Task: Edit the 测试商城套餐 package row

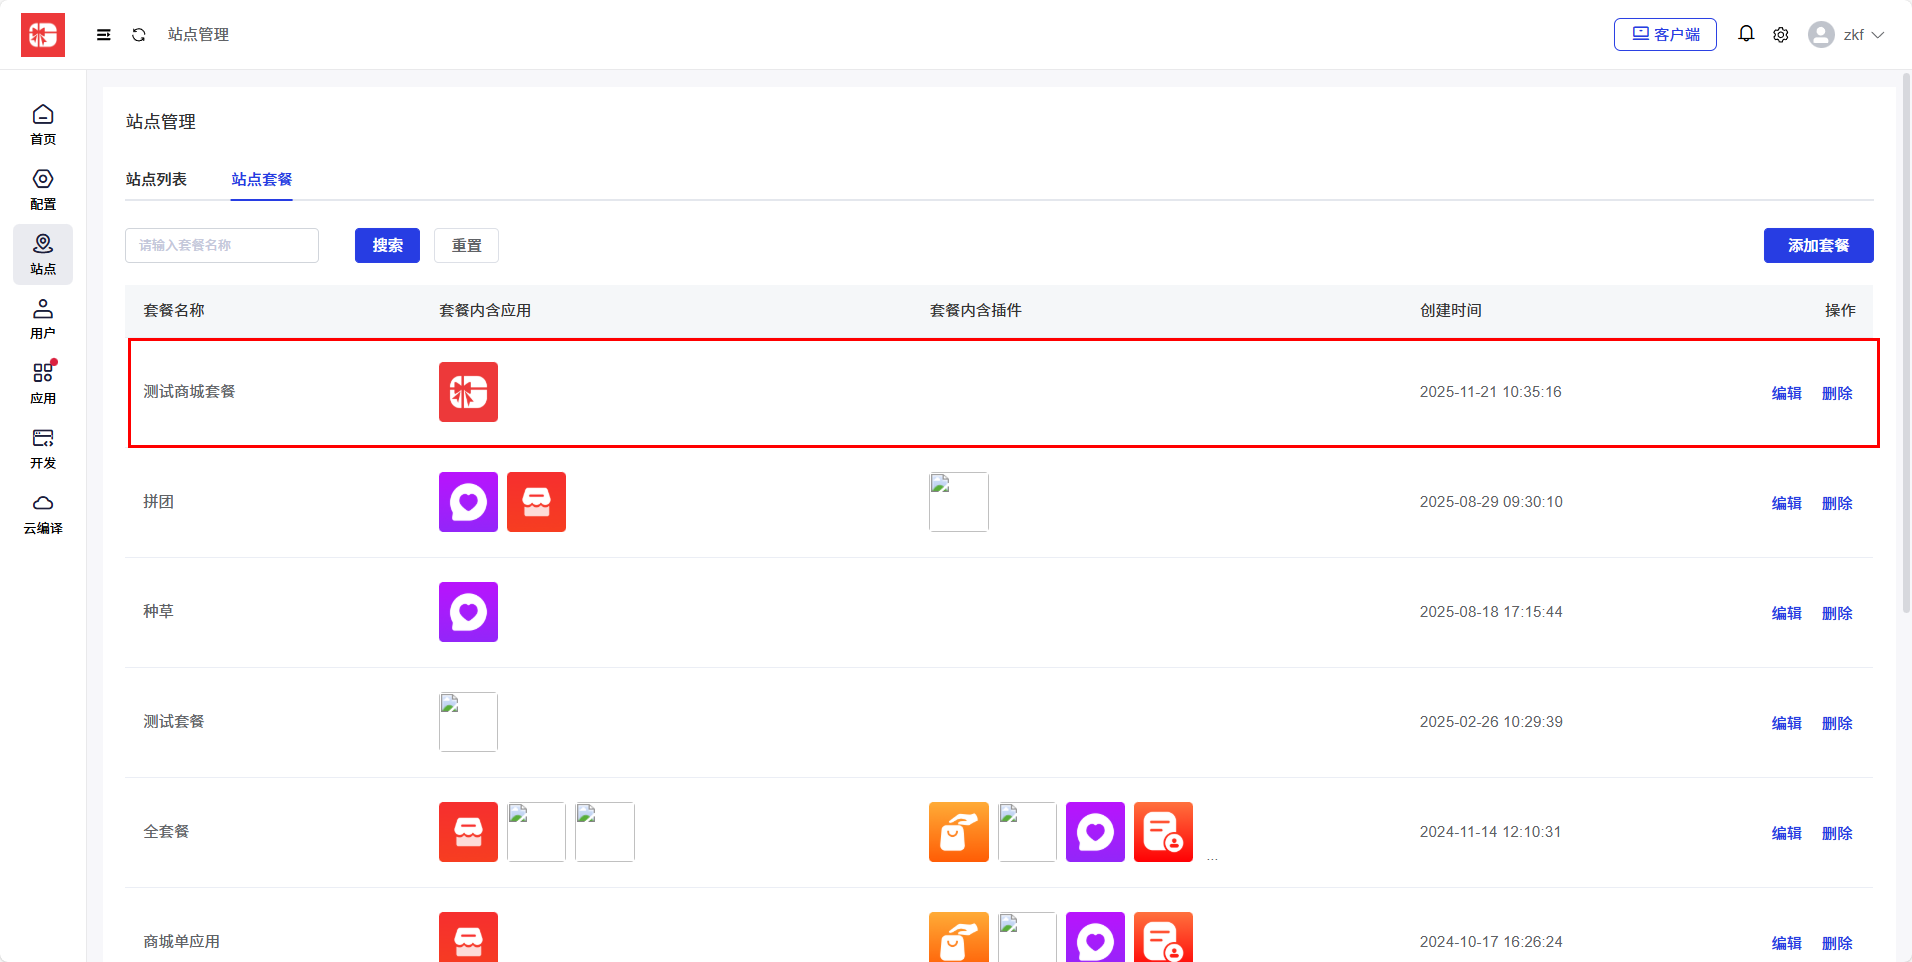Action: pos(1786,393)
